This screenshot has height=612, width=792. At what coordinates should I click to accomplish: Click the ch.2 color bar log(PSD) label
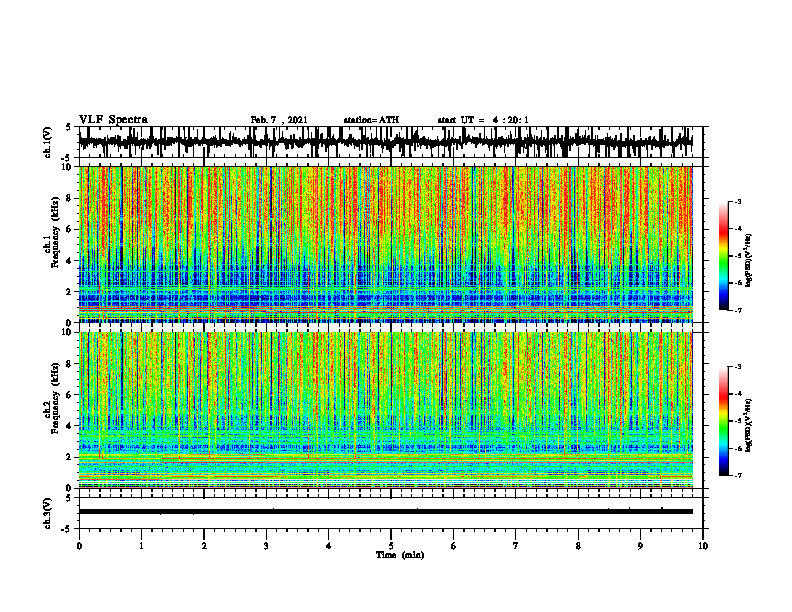pyautogui.click(x=749, y=424)
